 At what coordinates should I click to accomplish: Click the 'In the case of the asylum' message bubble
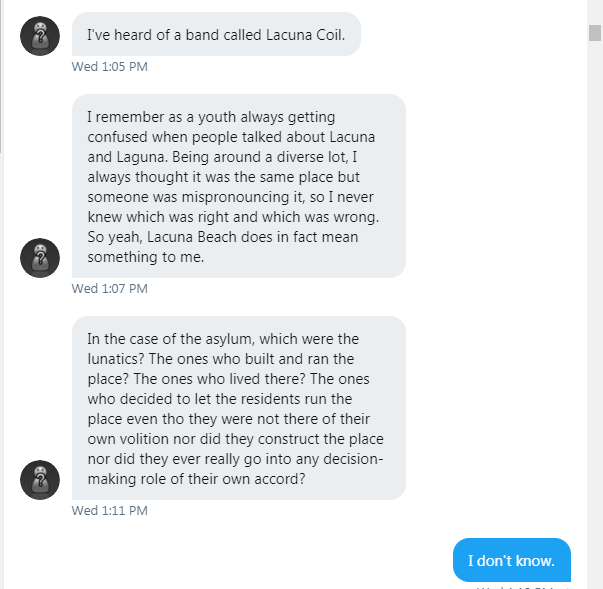click(238, 408)
